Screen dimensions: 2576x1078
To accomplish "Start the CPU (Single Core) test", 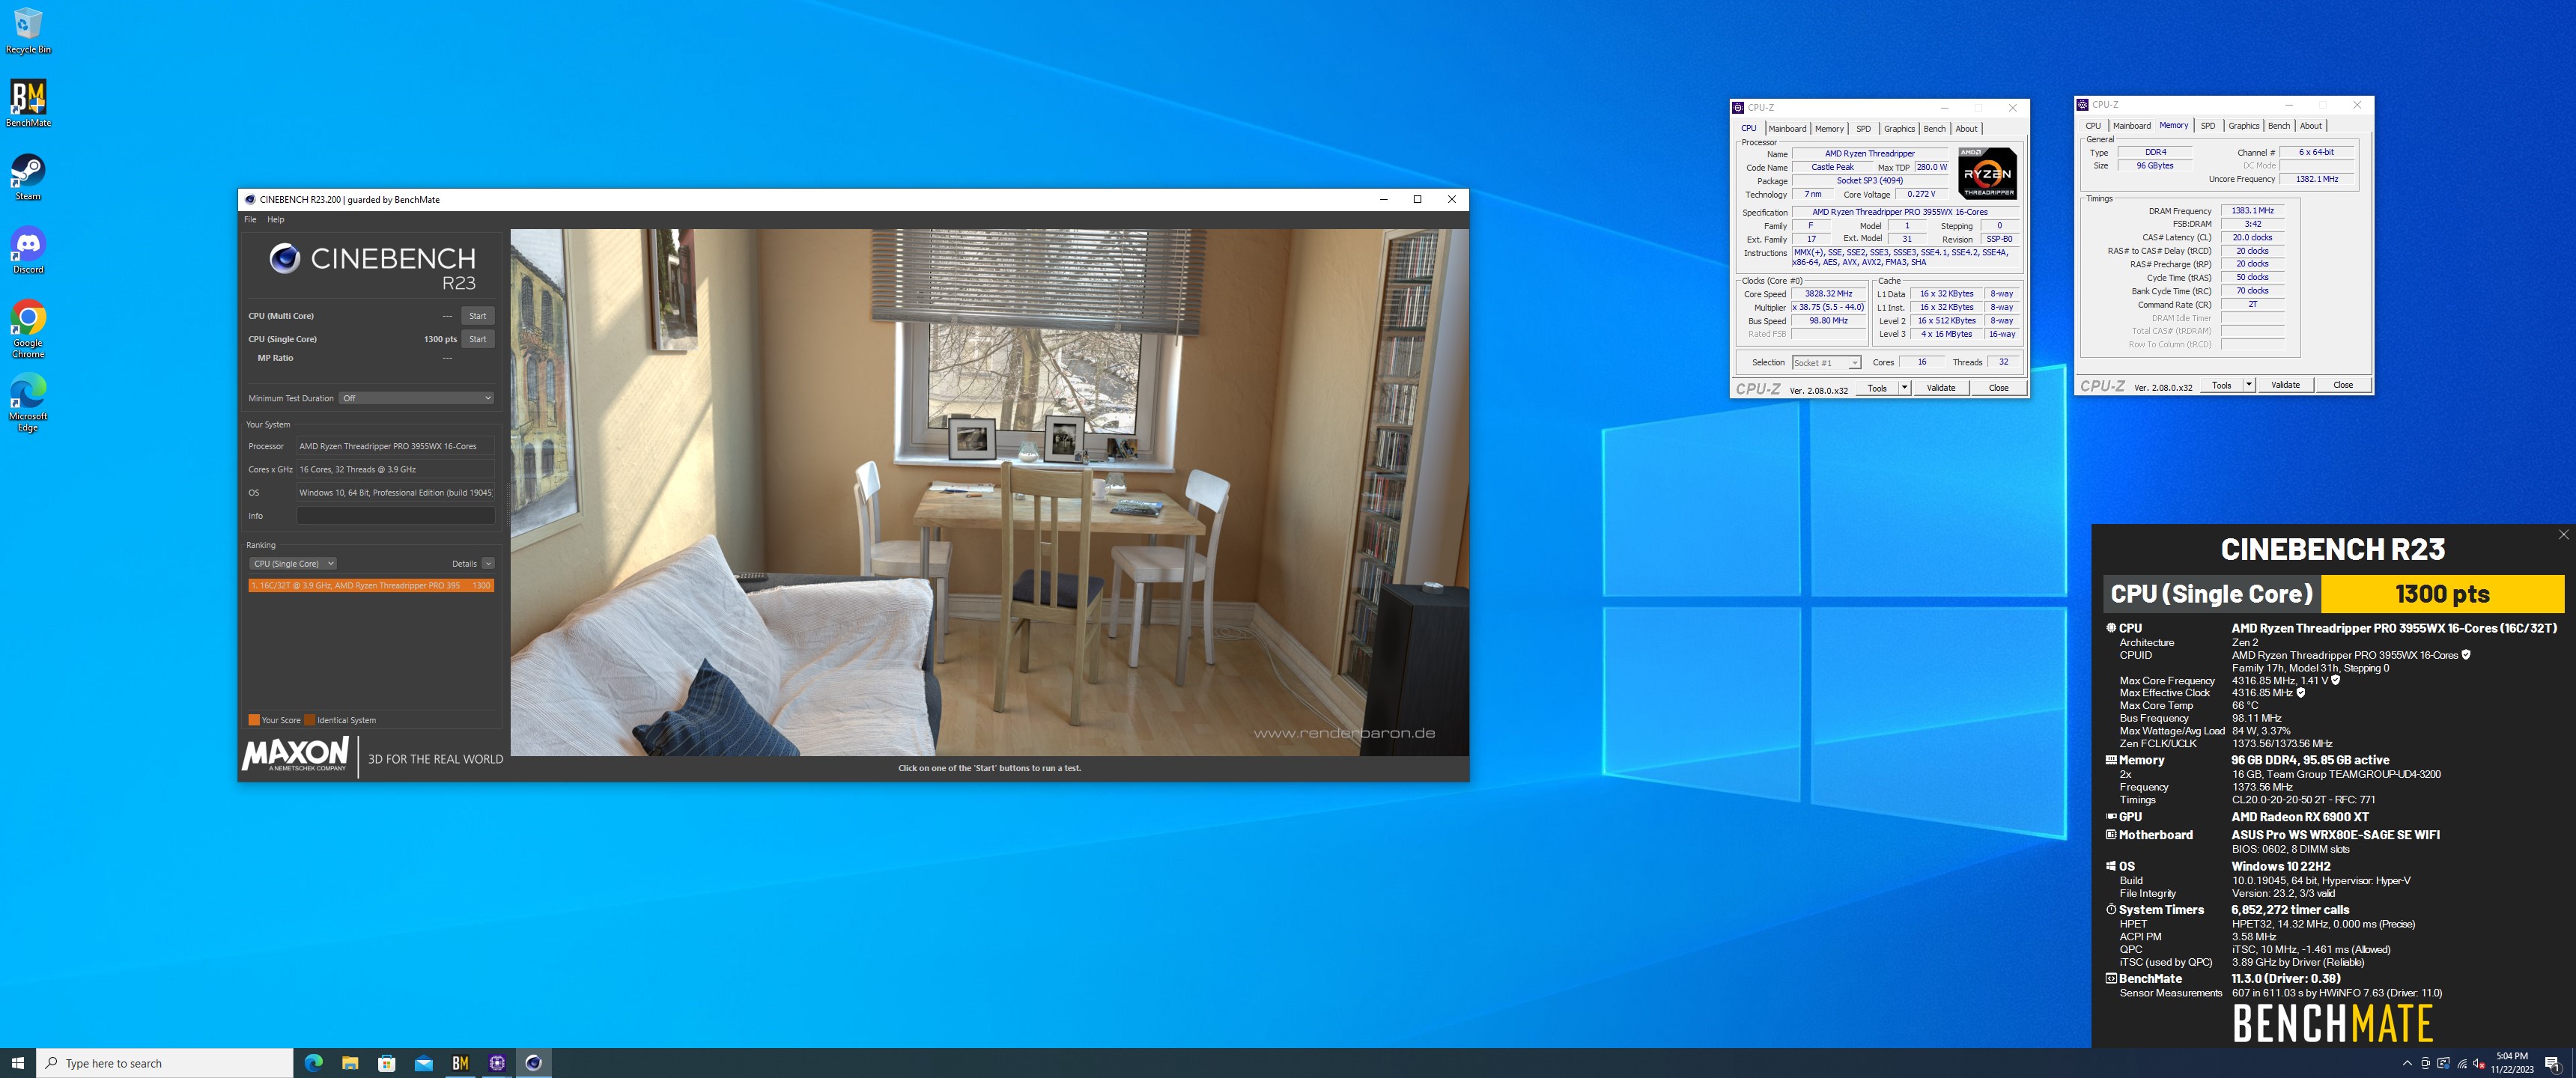I will 478,339.
